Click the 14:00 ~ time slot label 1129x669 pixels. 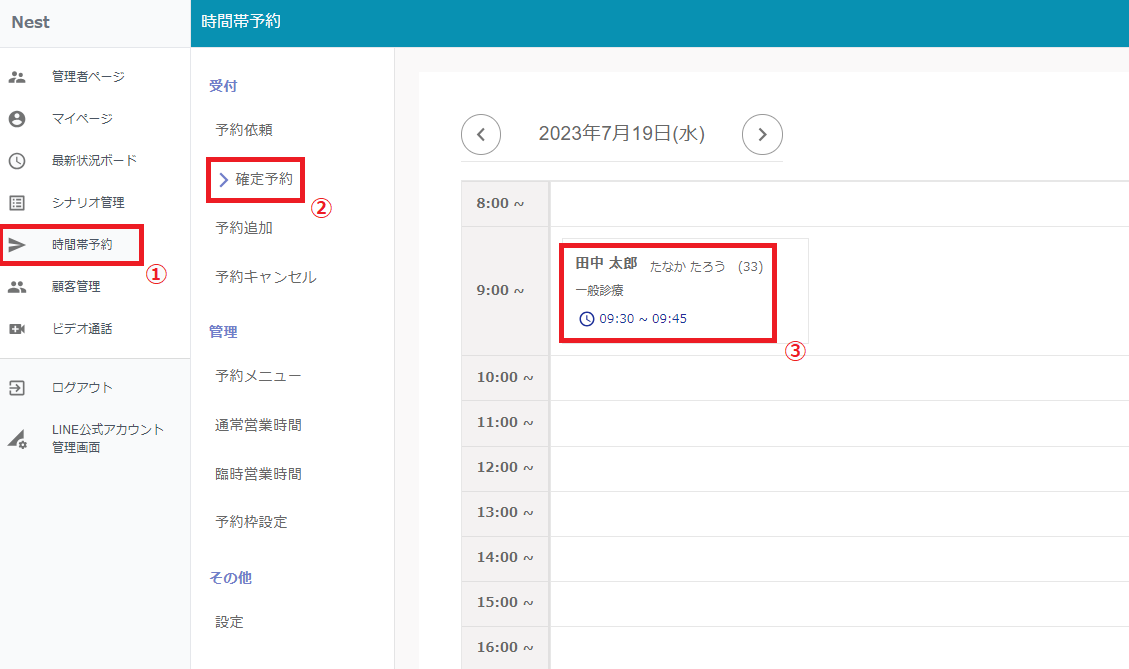pos(505,557)
